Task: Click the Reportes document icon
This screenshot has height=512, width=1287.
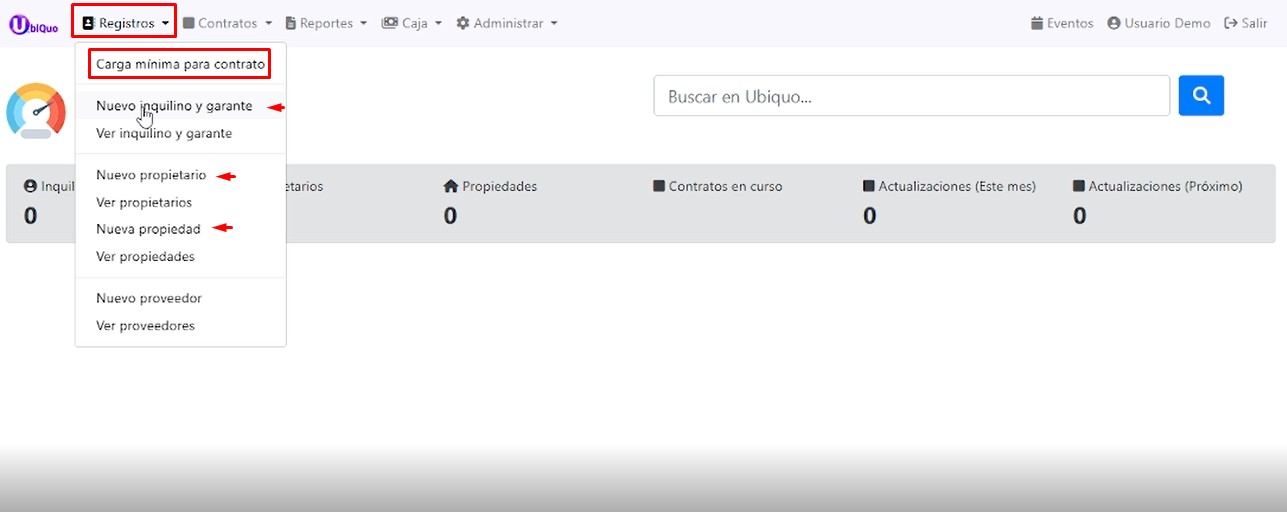Action: [x=291, y=23]
